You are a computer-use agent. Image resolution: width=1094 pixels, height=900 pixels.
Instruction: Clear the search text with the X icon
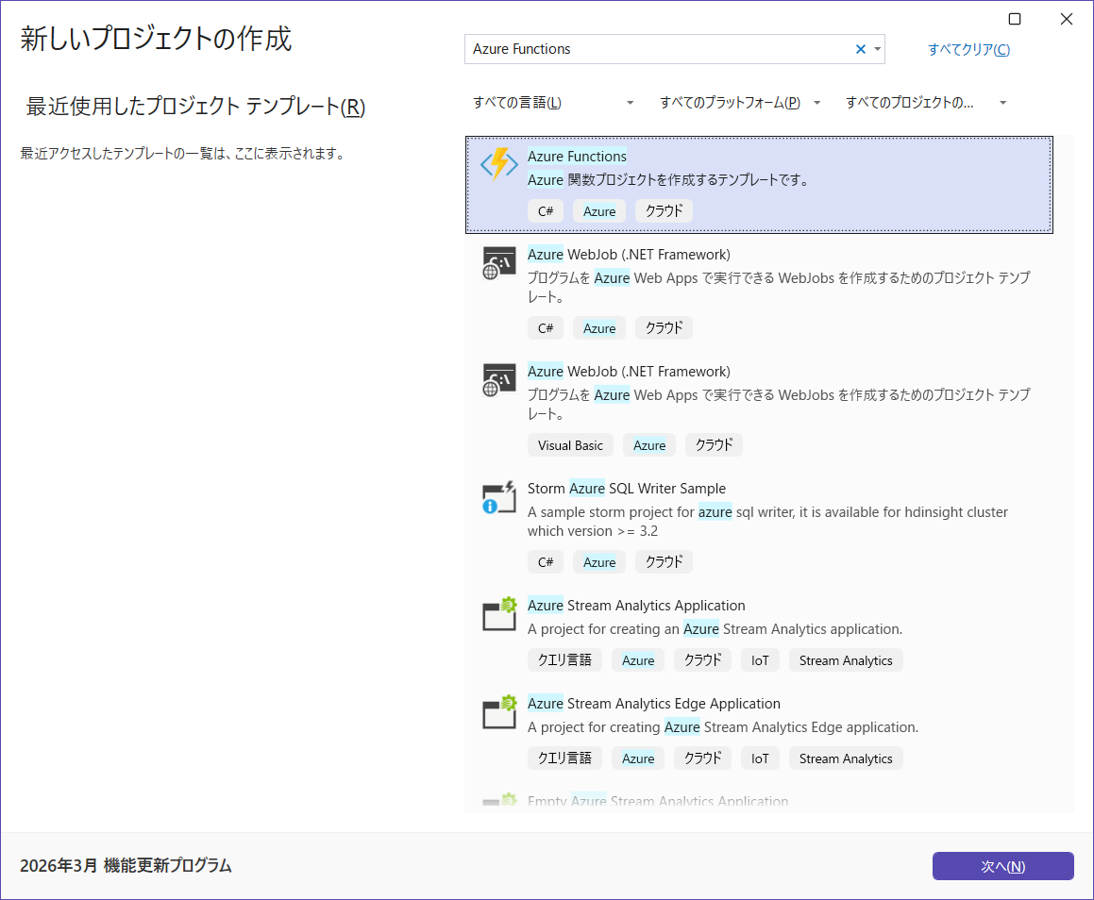tap(860, 50)
